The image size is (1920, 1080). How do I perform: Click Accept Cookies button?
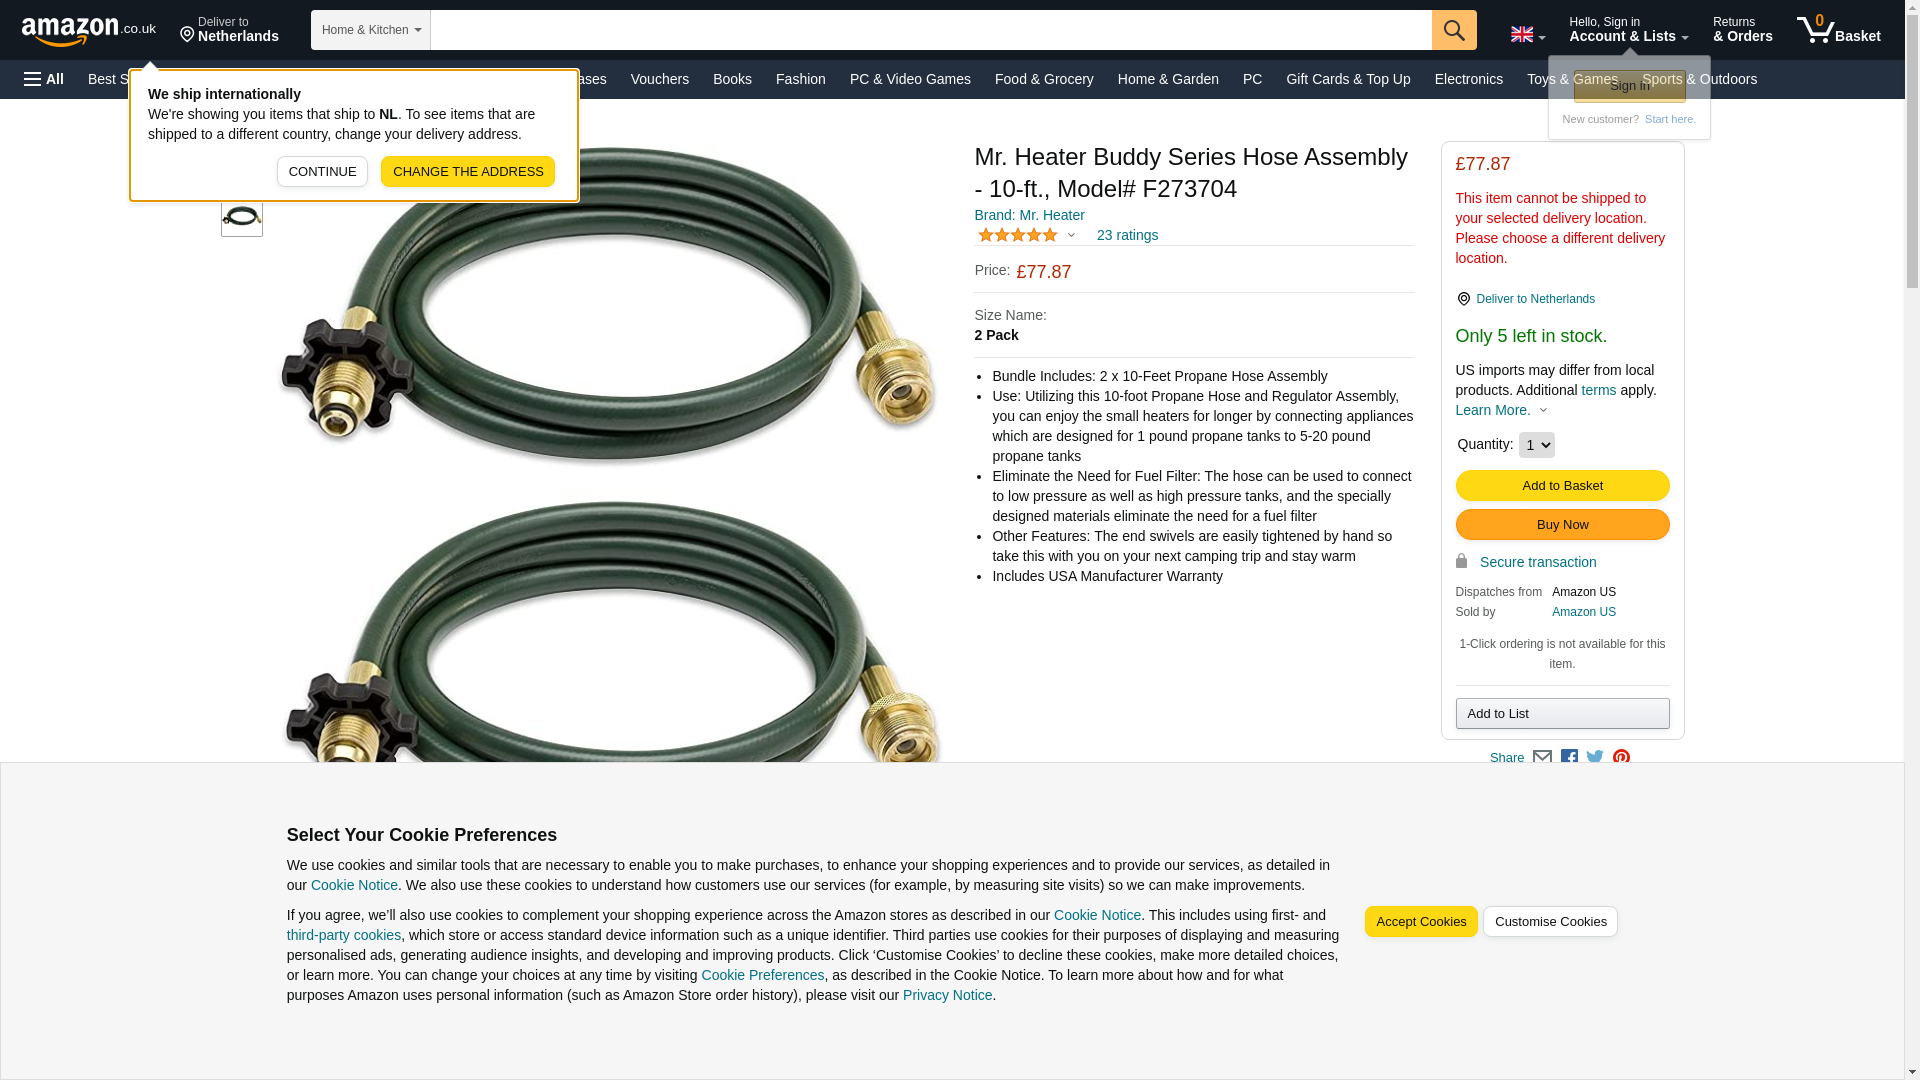click(x=1421, y=922)
